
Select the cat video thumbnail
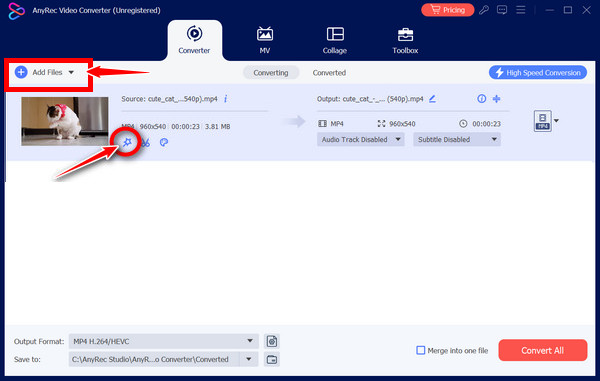point(65,121)
